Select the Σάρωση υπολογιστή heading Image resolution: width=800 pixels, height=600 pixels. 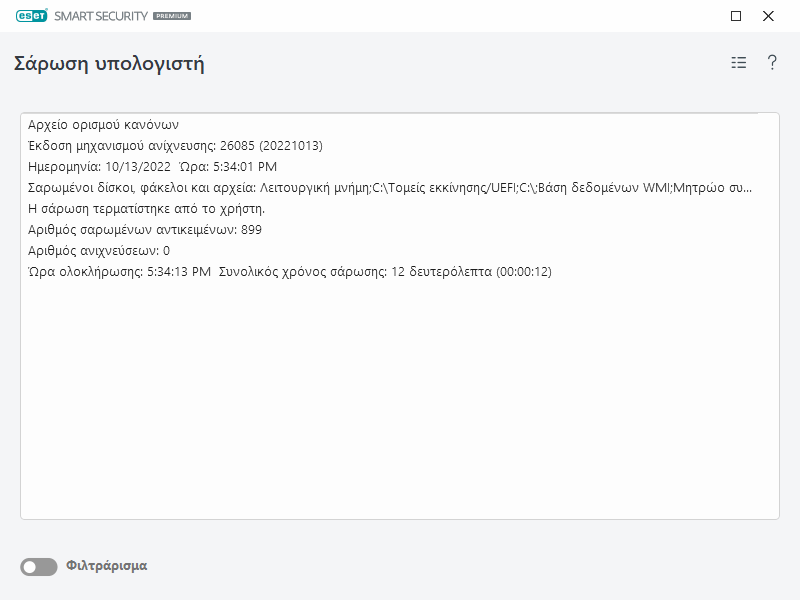coord(110,62)
